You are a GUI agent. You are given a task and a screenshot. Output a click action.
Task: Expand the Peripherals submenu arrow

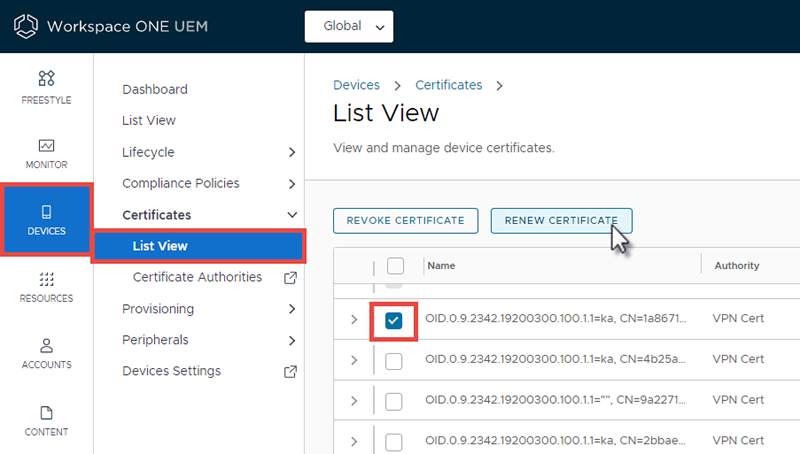click(292, 340)
